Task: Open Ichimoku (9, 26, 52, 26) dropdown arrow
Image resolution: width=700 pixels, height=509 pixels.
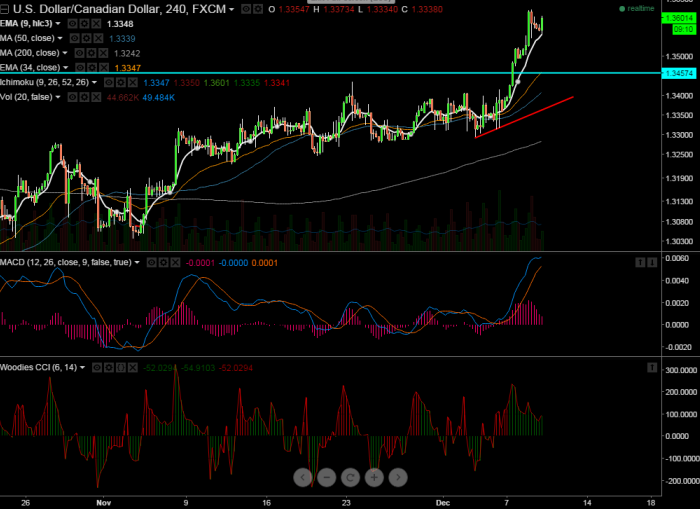Action: tap(94, 83)
